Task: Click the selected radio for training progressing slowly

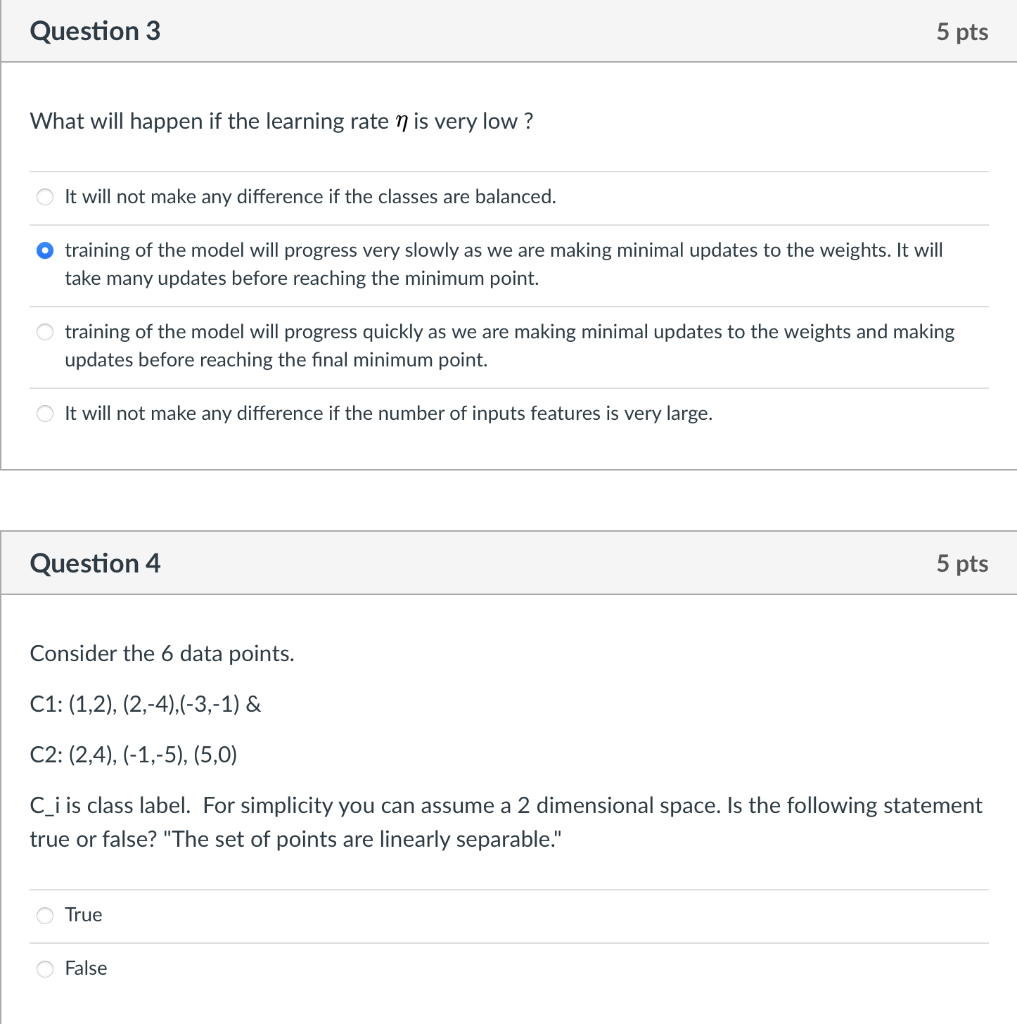Action: [x=44, y=250]
